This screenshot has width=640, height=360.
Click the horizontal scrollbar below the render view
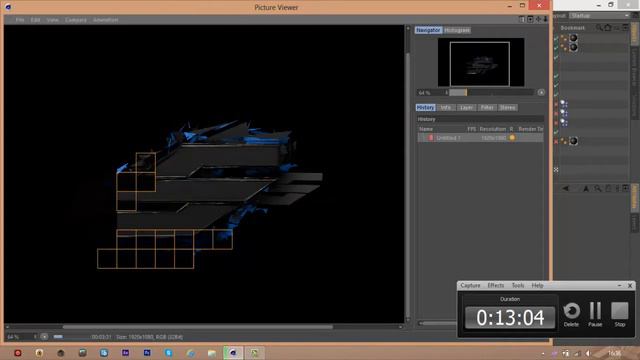(198, 327)
